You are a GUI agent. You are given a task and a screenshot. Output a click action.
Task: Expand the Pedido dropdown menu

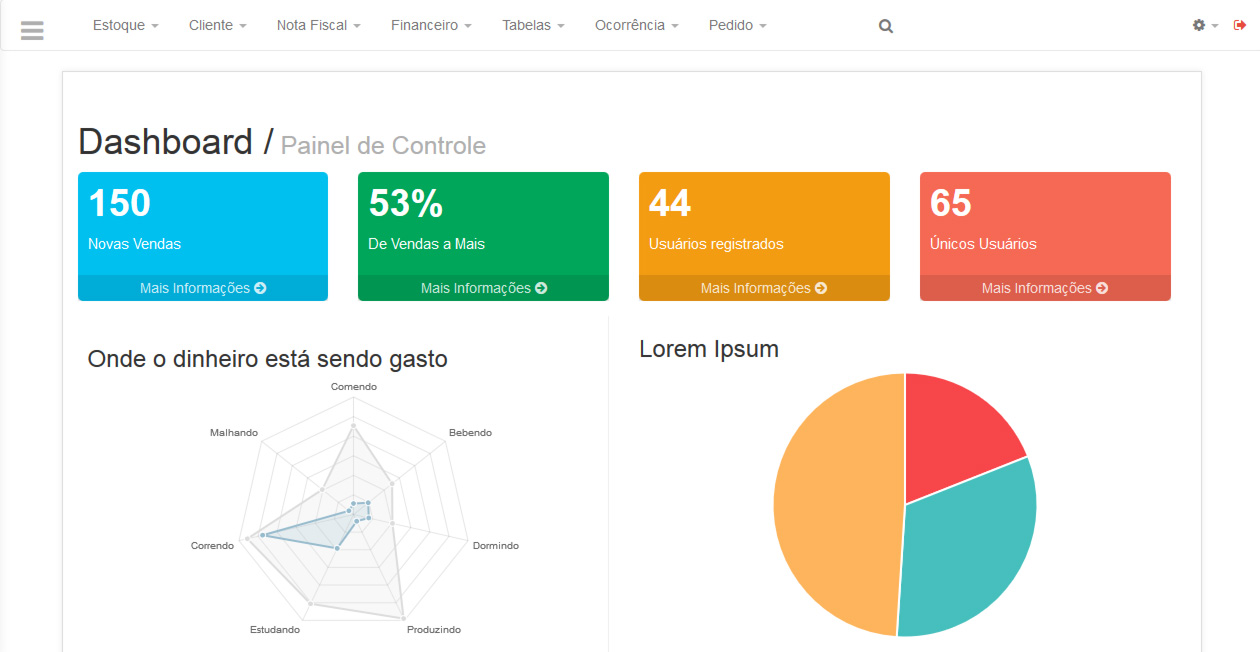[737, 25]
